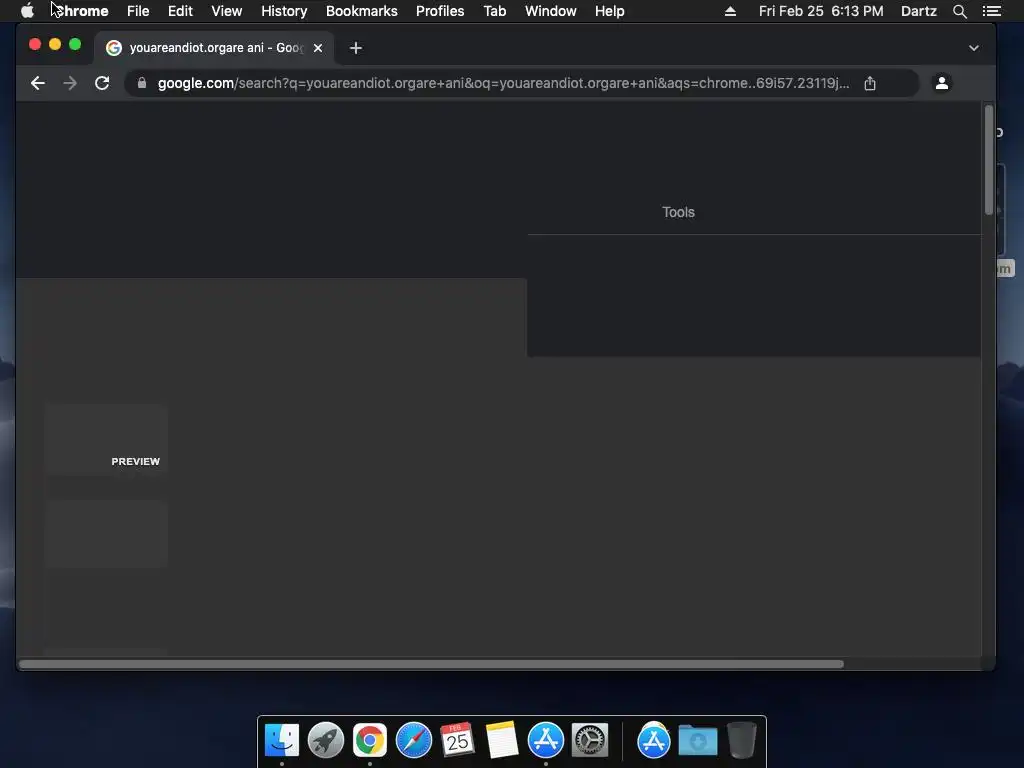Viewport: 1024px width, 768px height.
Task: Click the date and time in the menu bar
Action: [x=821, y=11]
